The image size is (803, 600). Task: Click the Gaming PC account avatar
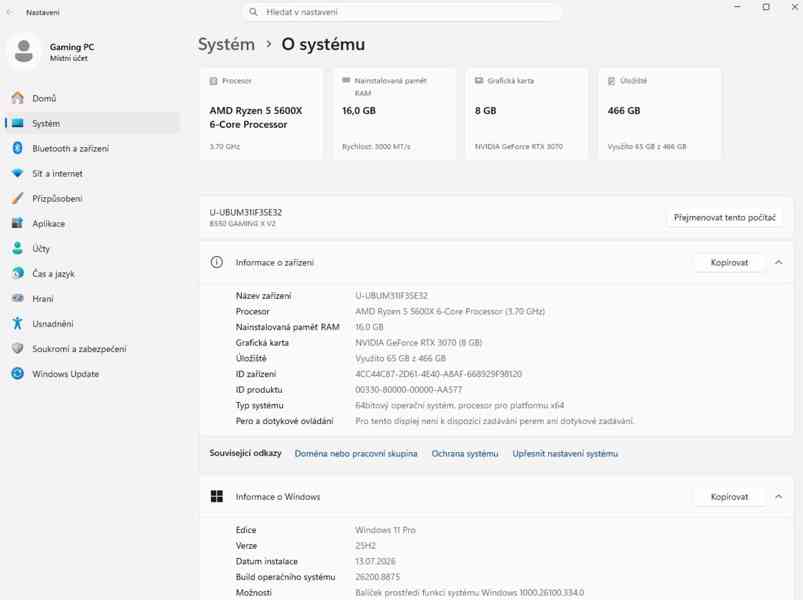click(24, 51)
